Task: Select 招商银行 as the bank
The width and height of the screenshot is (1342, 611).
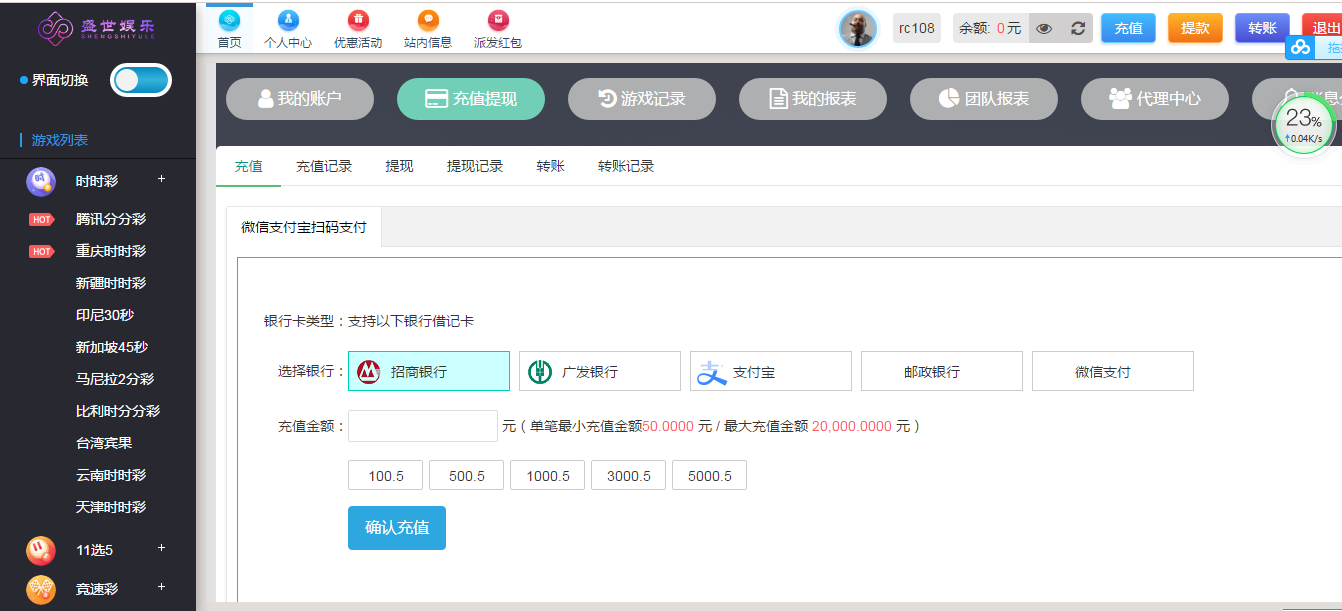Action: (428, 371)
